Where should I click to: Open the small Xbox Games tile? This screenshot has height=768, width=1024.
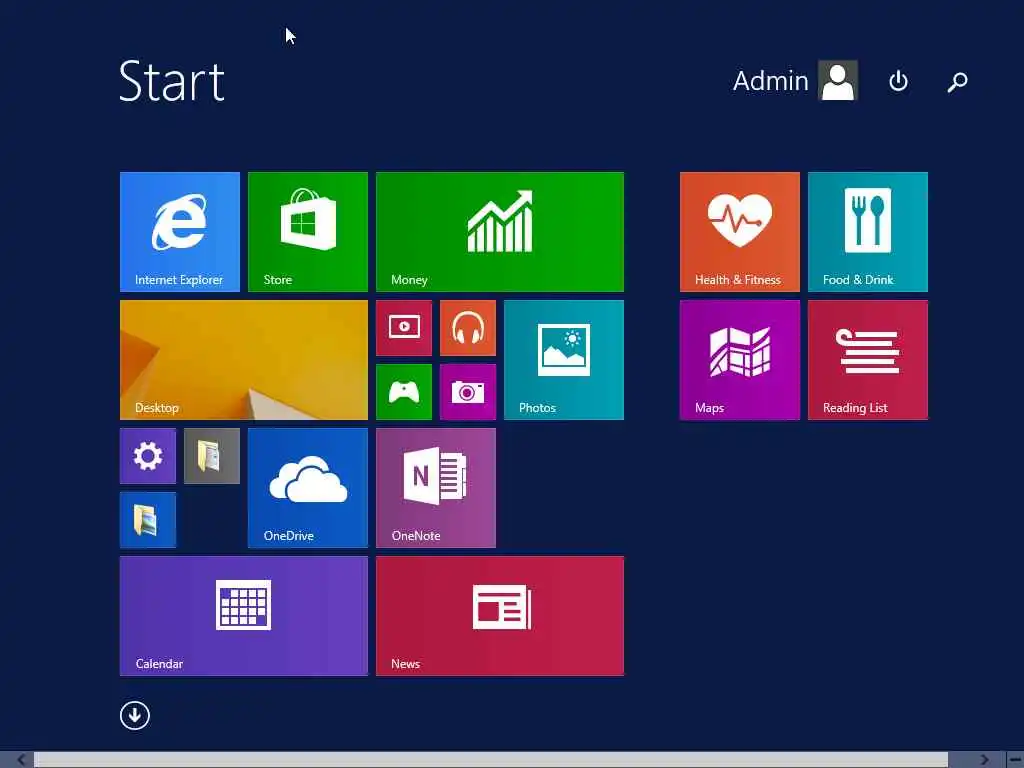pos(404,392)
